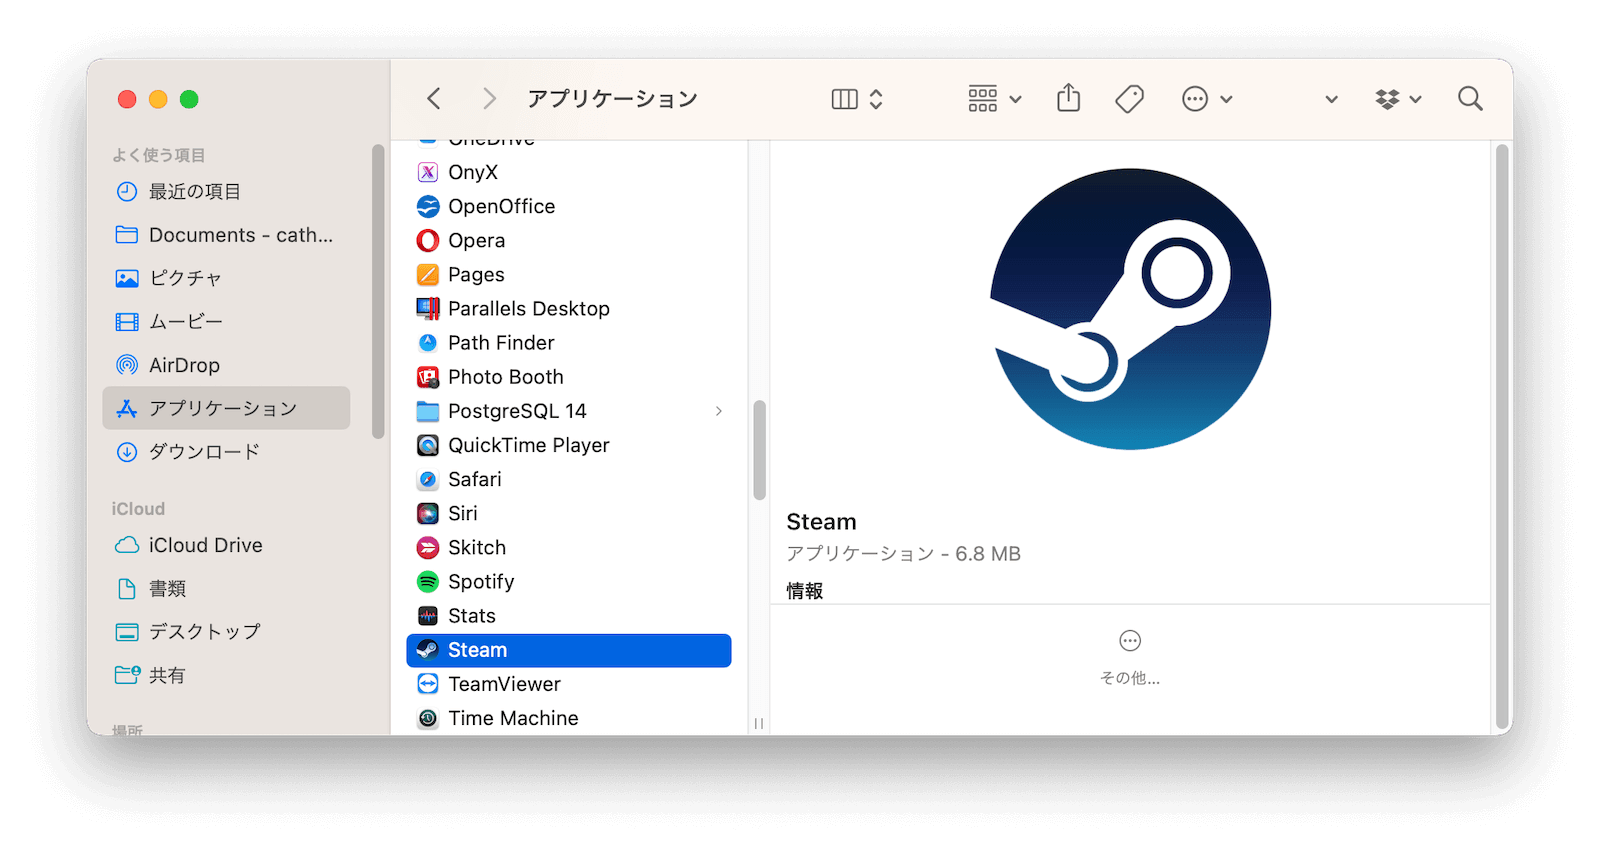Open the column view switcher

click(857, 99)
